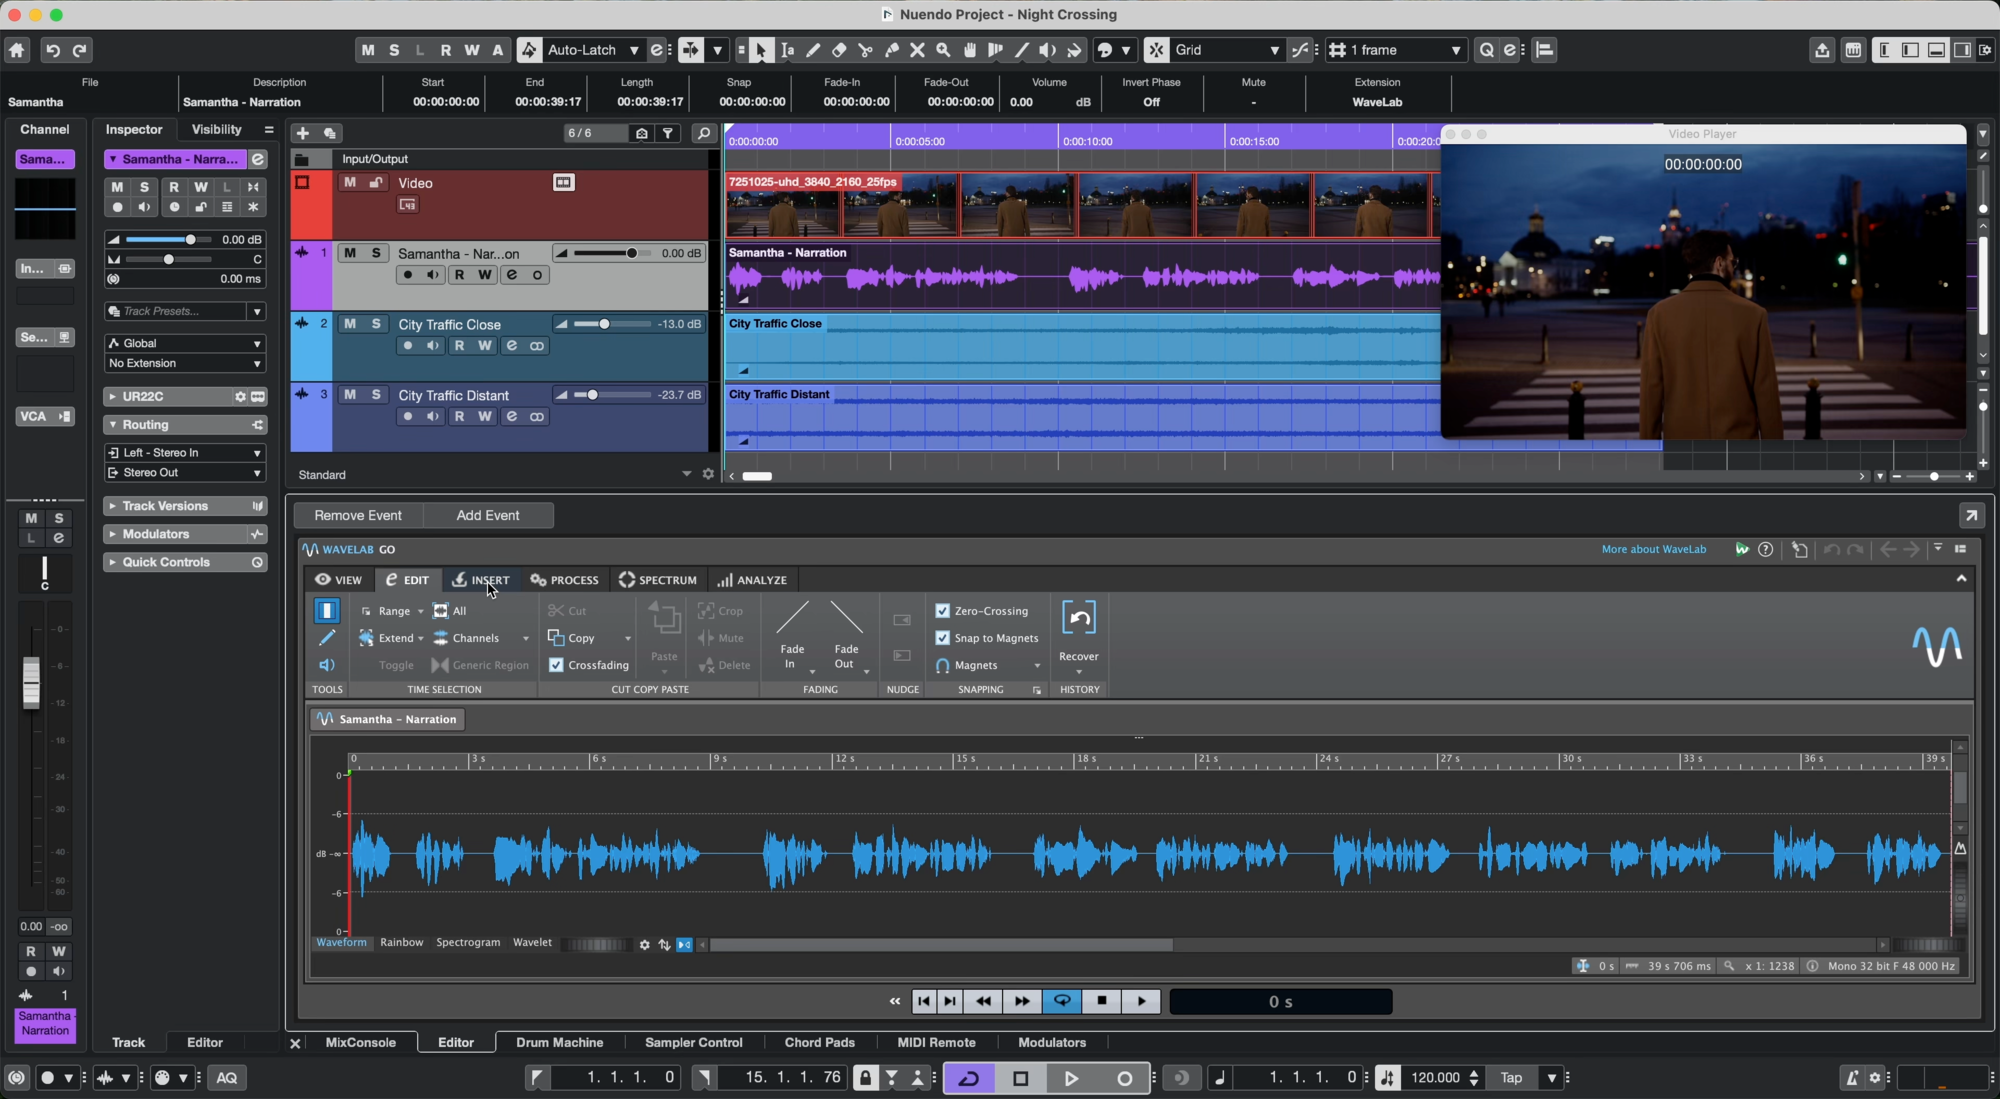Click the search tracks magnifier icon

click(x=704, y=133)
